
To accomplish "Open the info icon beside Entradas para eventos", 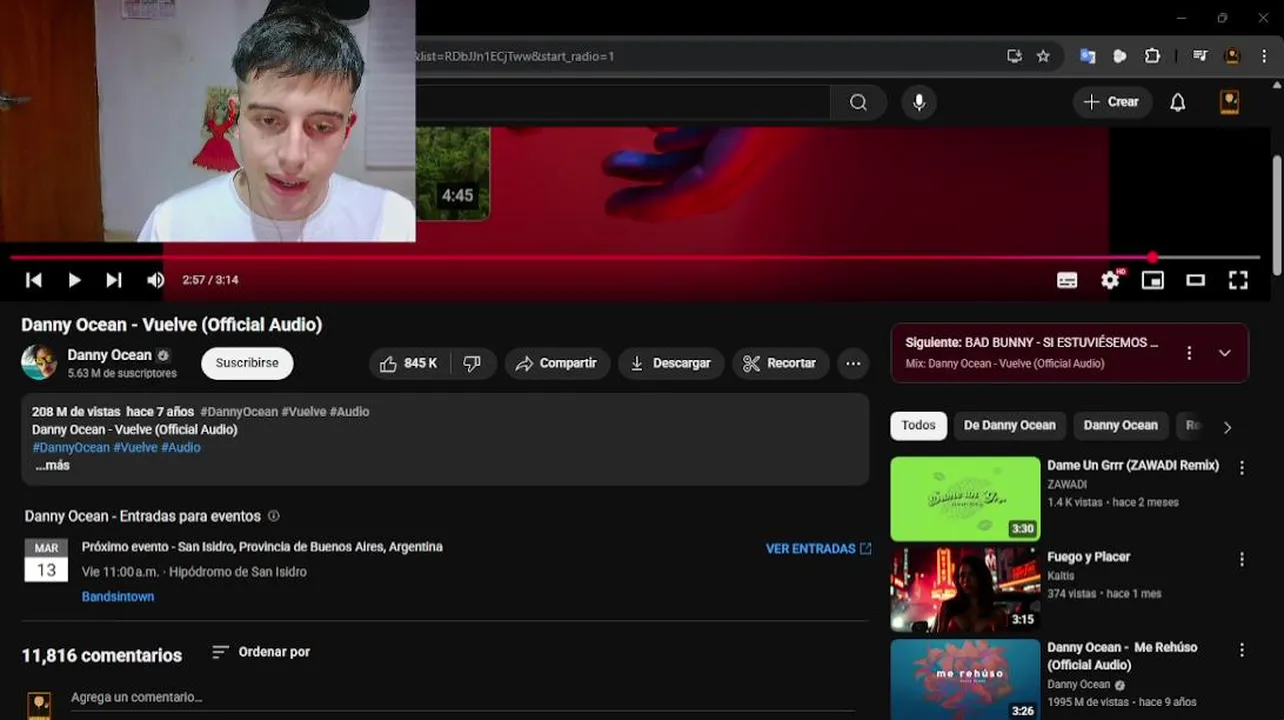I will click(x=274, y=516).
